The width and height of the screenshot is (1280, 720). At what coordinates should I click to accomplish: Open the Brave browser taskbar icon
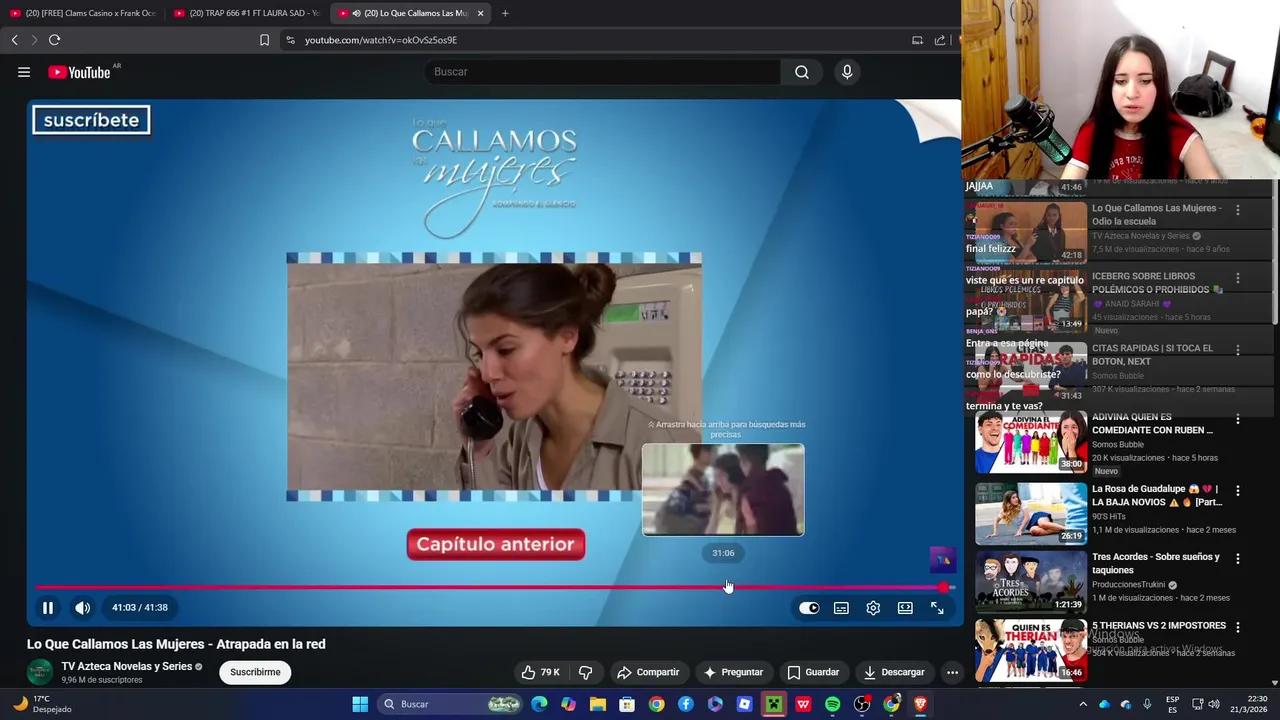click(x=920, y=704)
